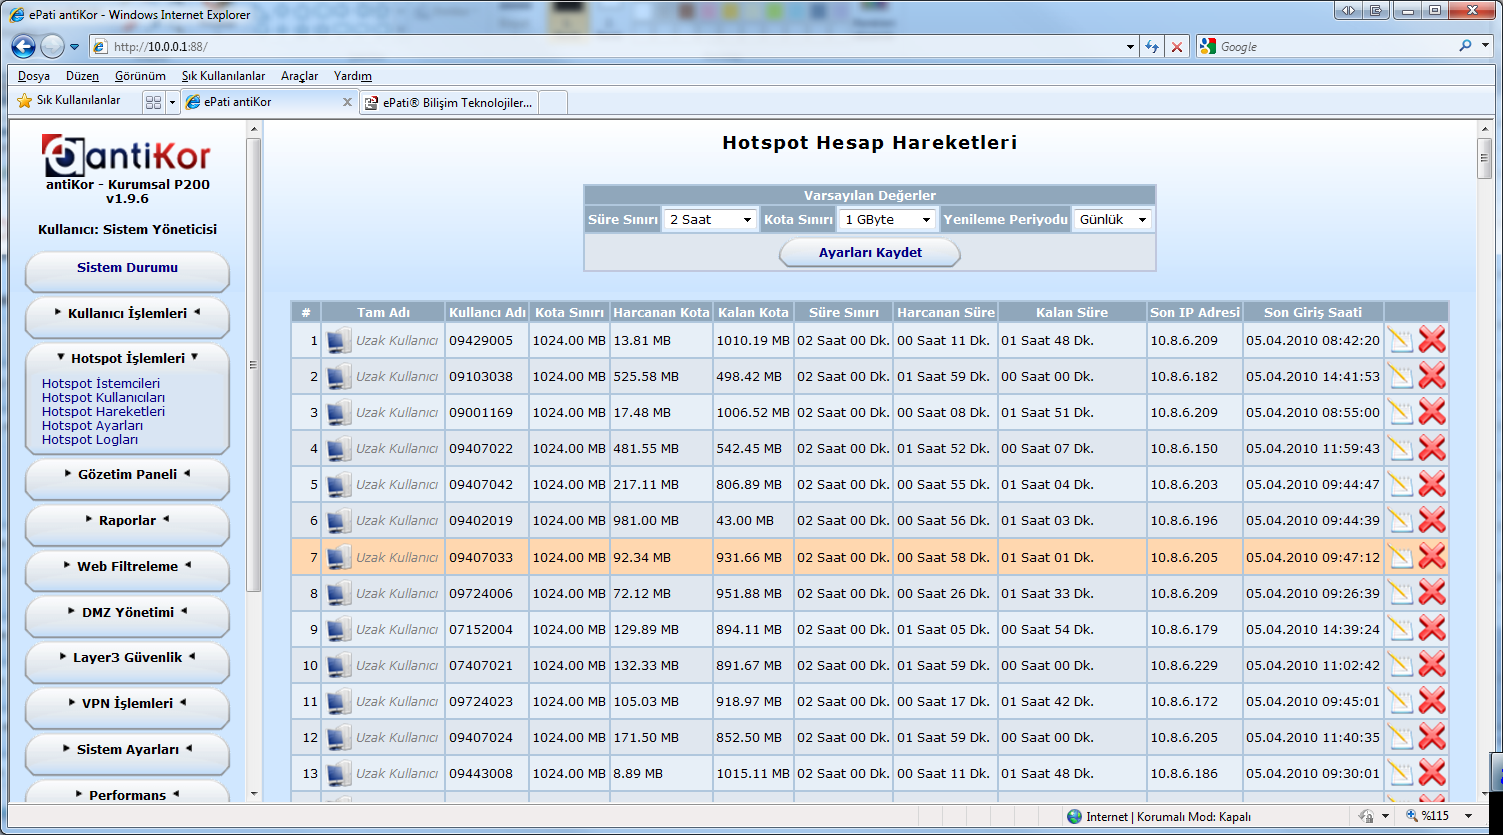
Task: Remove user 07152004 with red X
Action: (1432, 629)
